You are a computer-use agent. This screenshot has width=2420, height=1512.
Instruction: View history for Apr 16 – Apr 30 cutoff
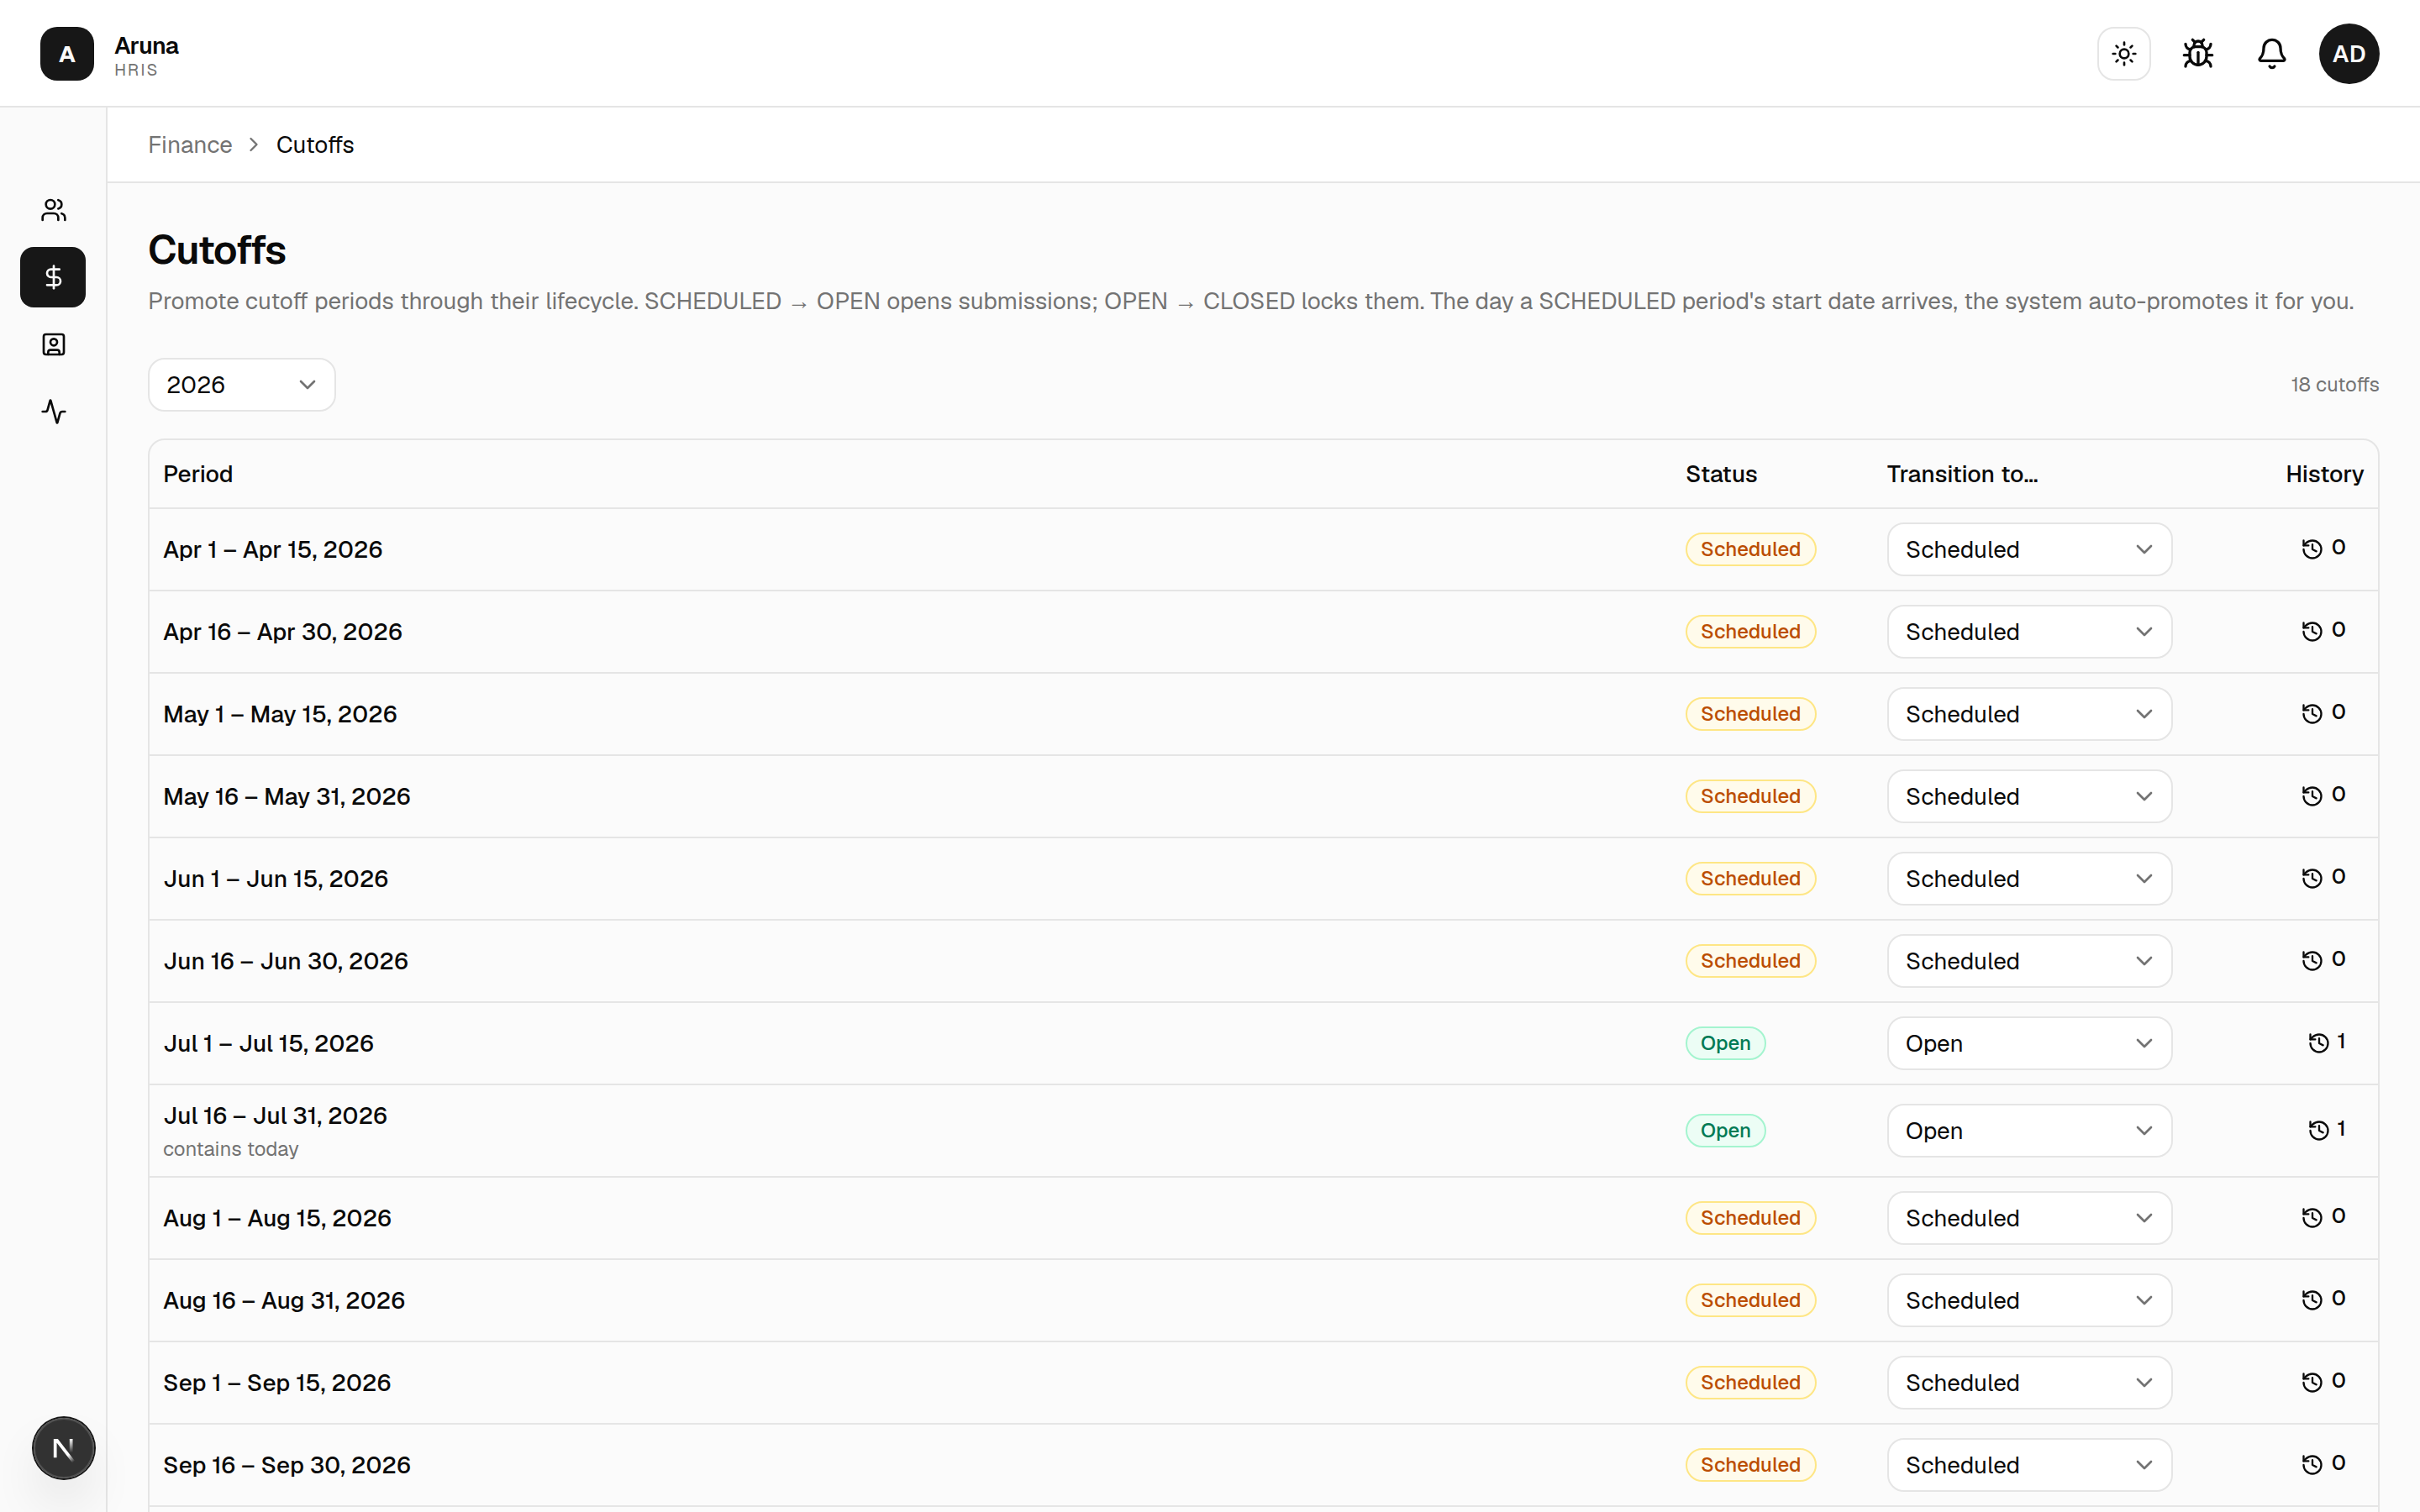click(2323, 630)
